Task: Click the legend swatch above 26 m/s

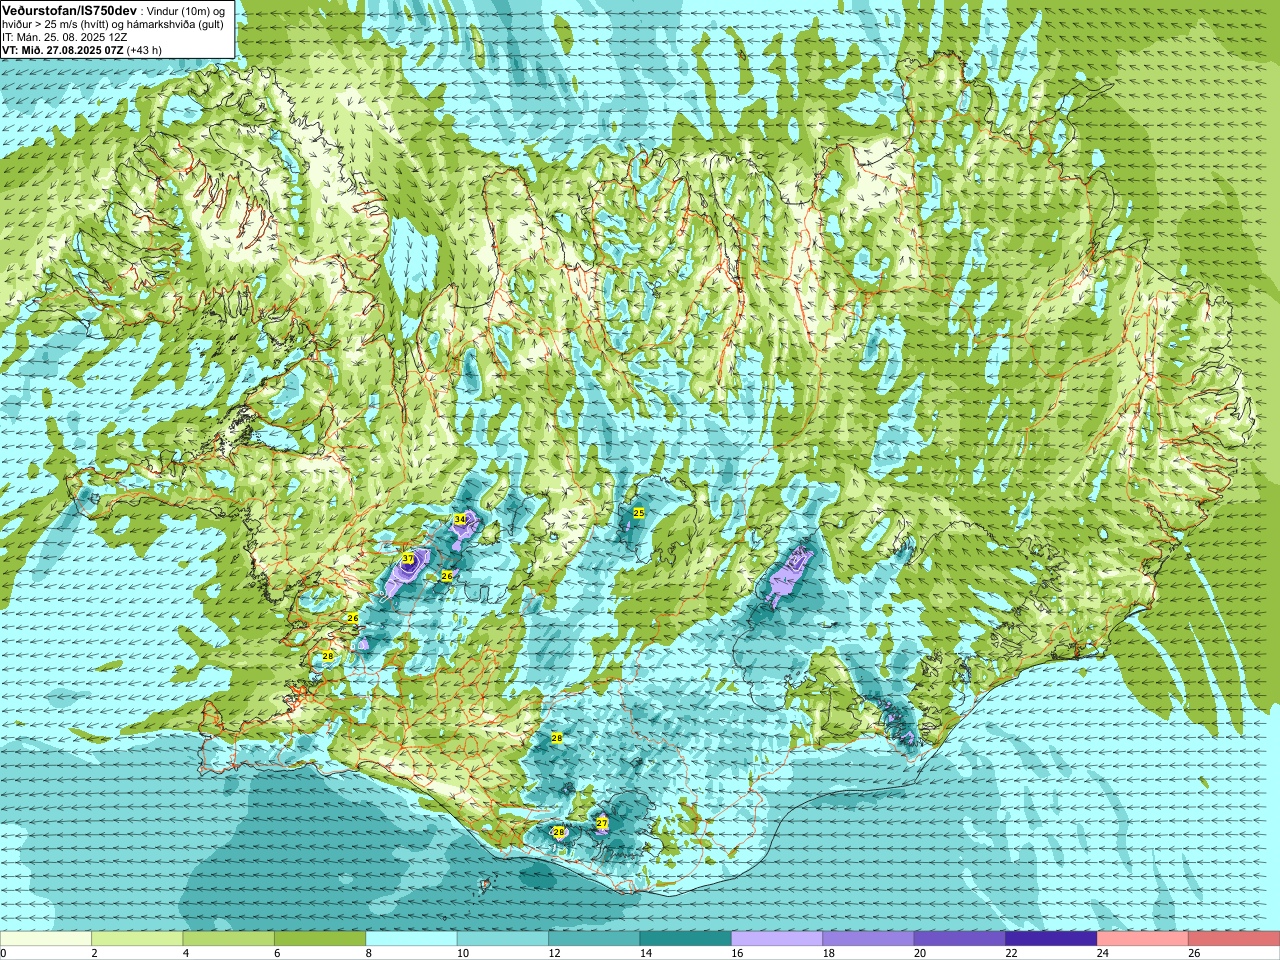Action: tap(1234, 939)
